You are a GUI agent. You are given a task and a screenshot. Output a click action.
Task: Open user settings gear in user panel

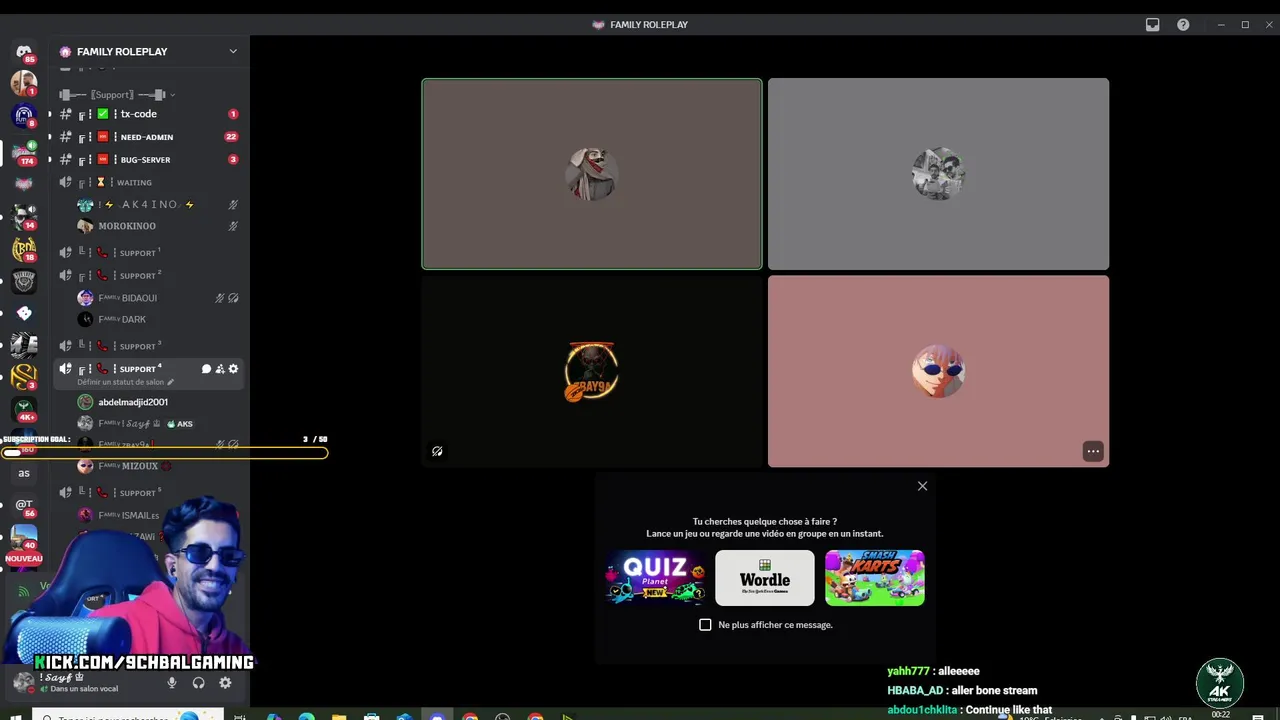pos(225,683)
